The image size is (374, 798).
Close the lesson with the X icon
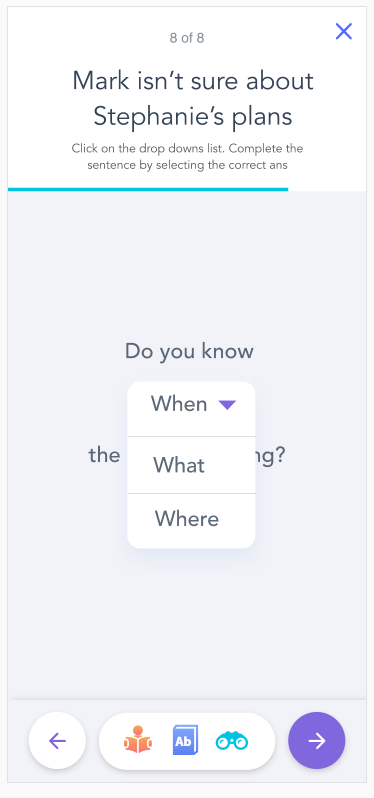343,32
